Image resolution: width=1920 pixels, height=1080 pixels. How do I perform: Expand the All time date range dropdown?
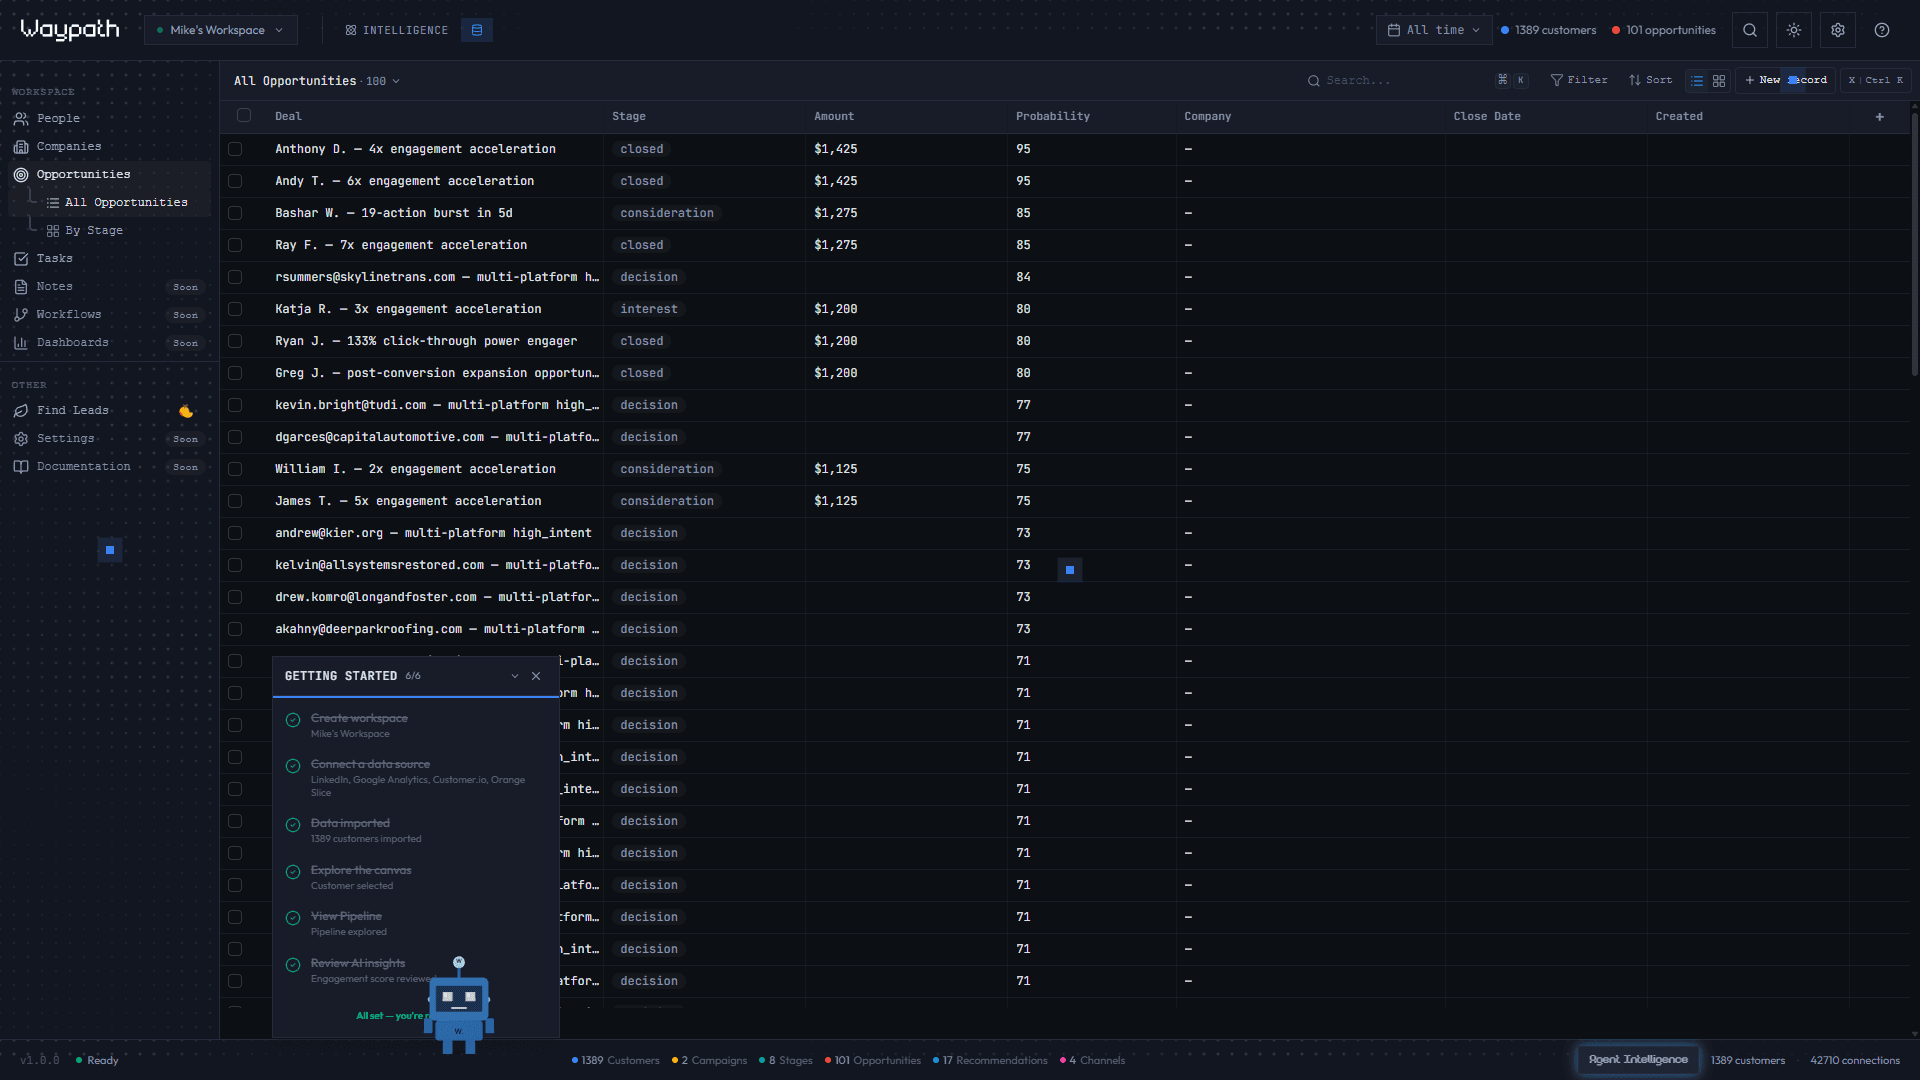pyautogui.click(x=1433, y=30)
